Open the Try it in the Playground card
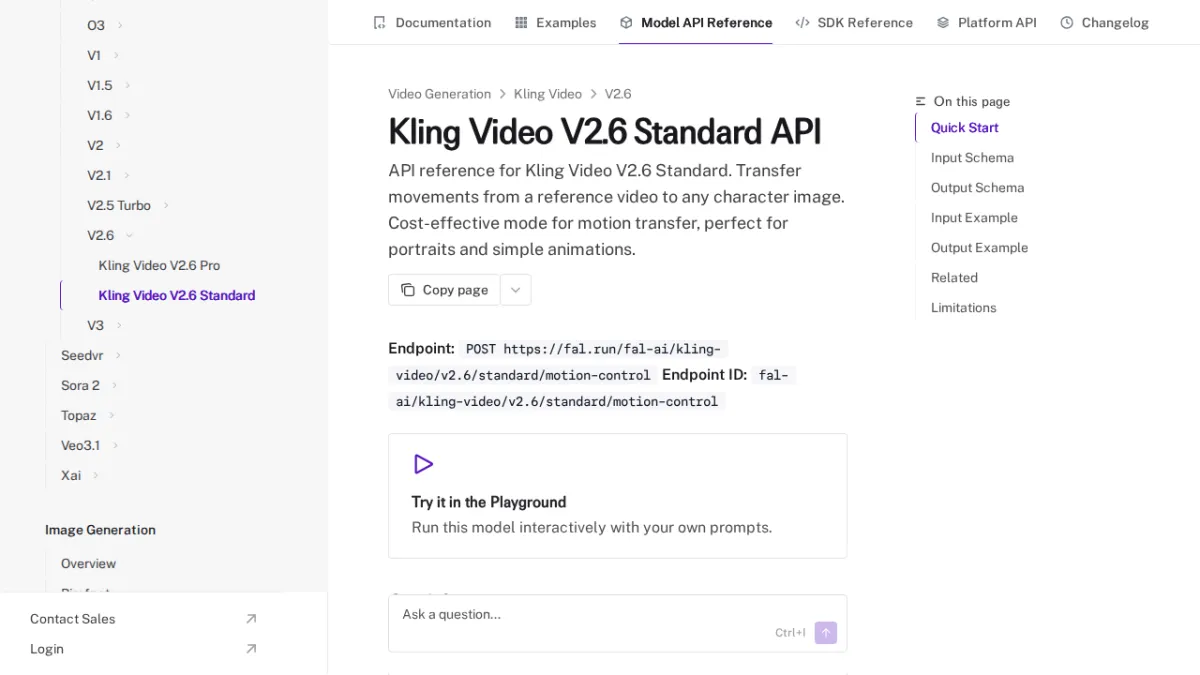1200x675 pixels. coord(617,496)
